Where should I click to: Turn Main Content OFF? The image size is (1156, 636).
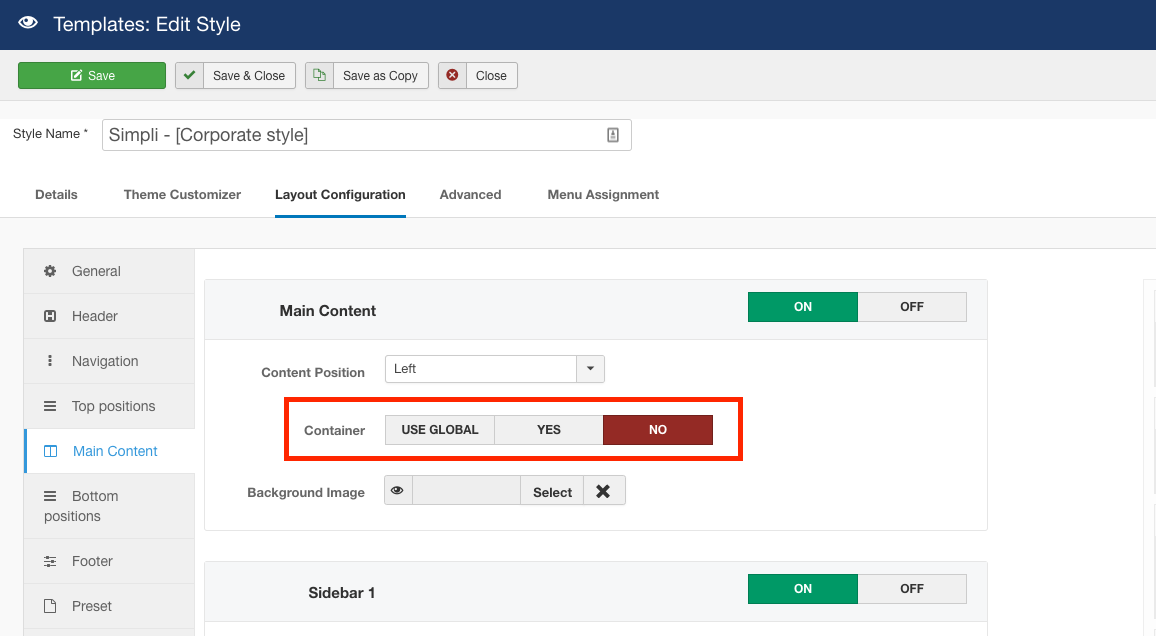[x=911, y=307]
